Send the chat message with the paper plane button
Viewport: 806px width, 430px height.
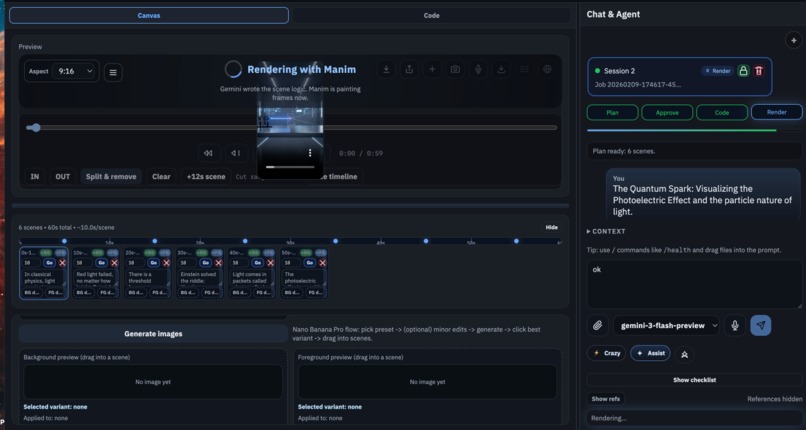tap(761, 325)
